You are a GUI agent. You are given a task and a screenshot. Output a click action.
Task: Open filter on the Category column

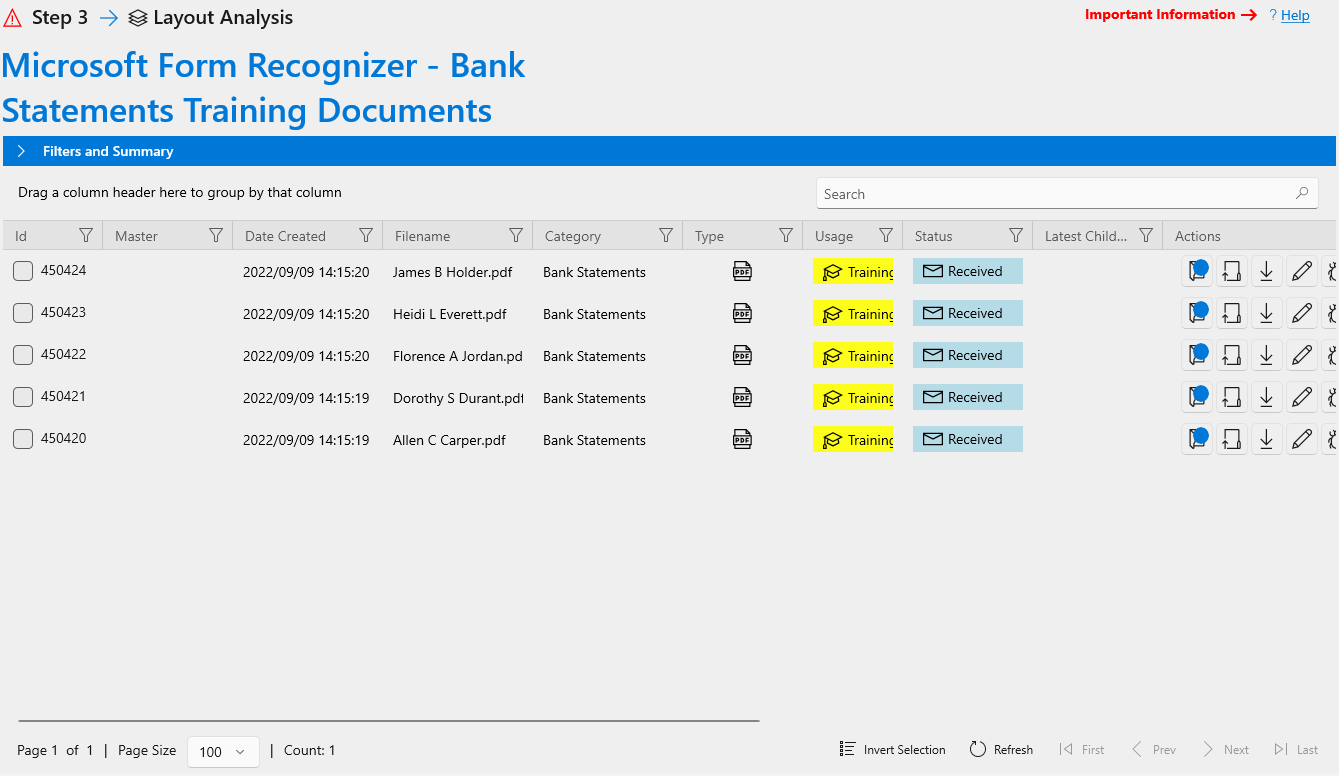click(666, 235)
